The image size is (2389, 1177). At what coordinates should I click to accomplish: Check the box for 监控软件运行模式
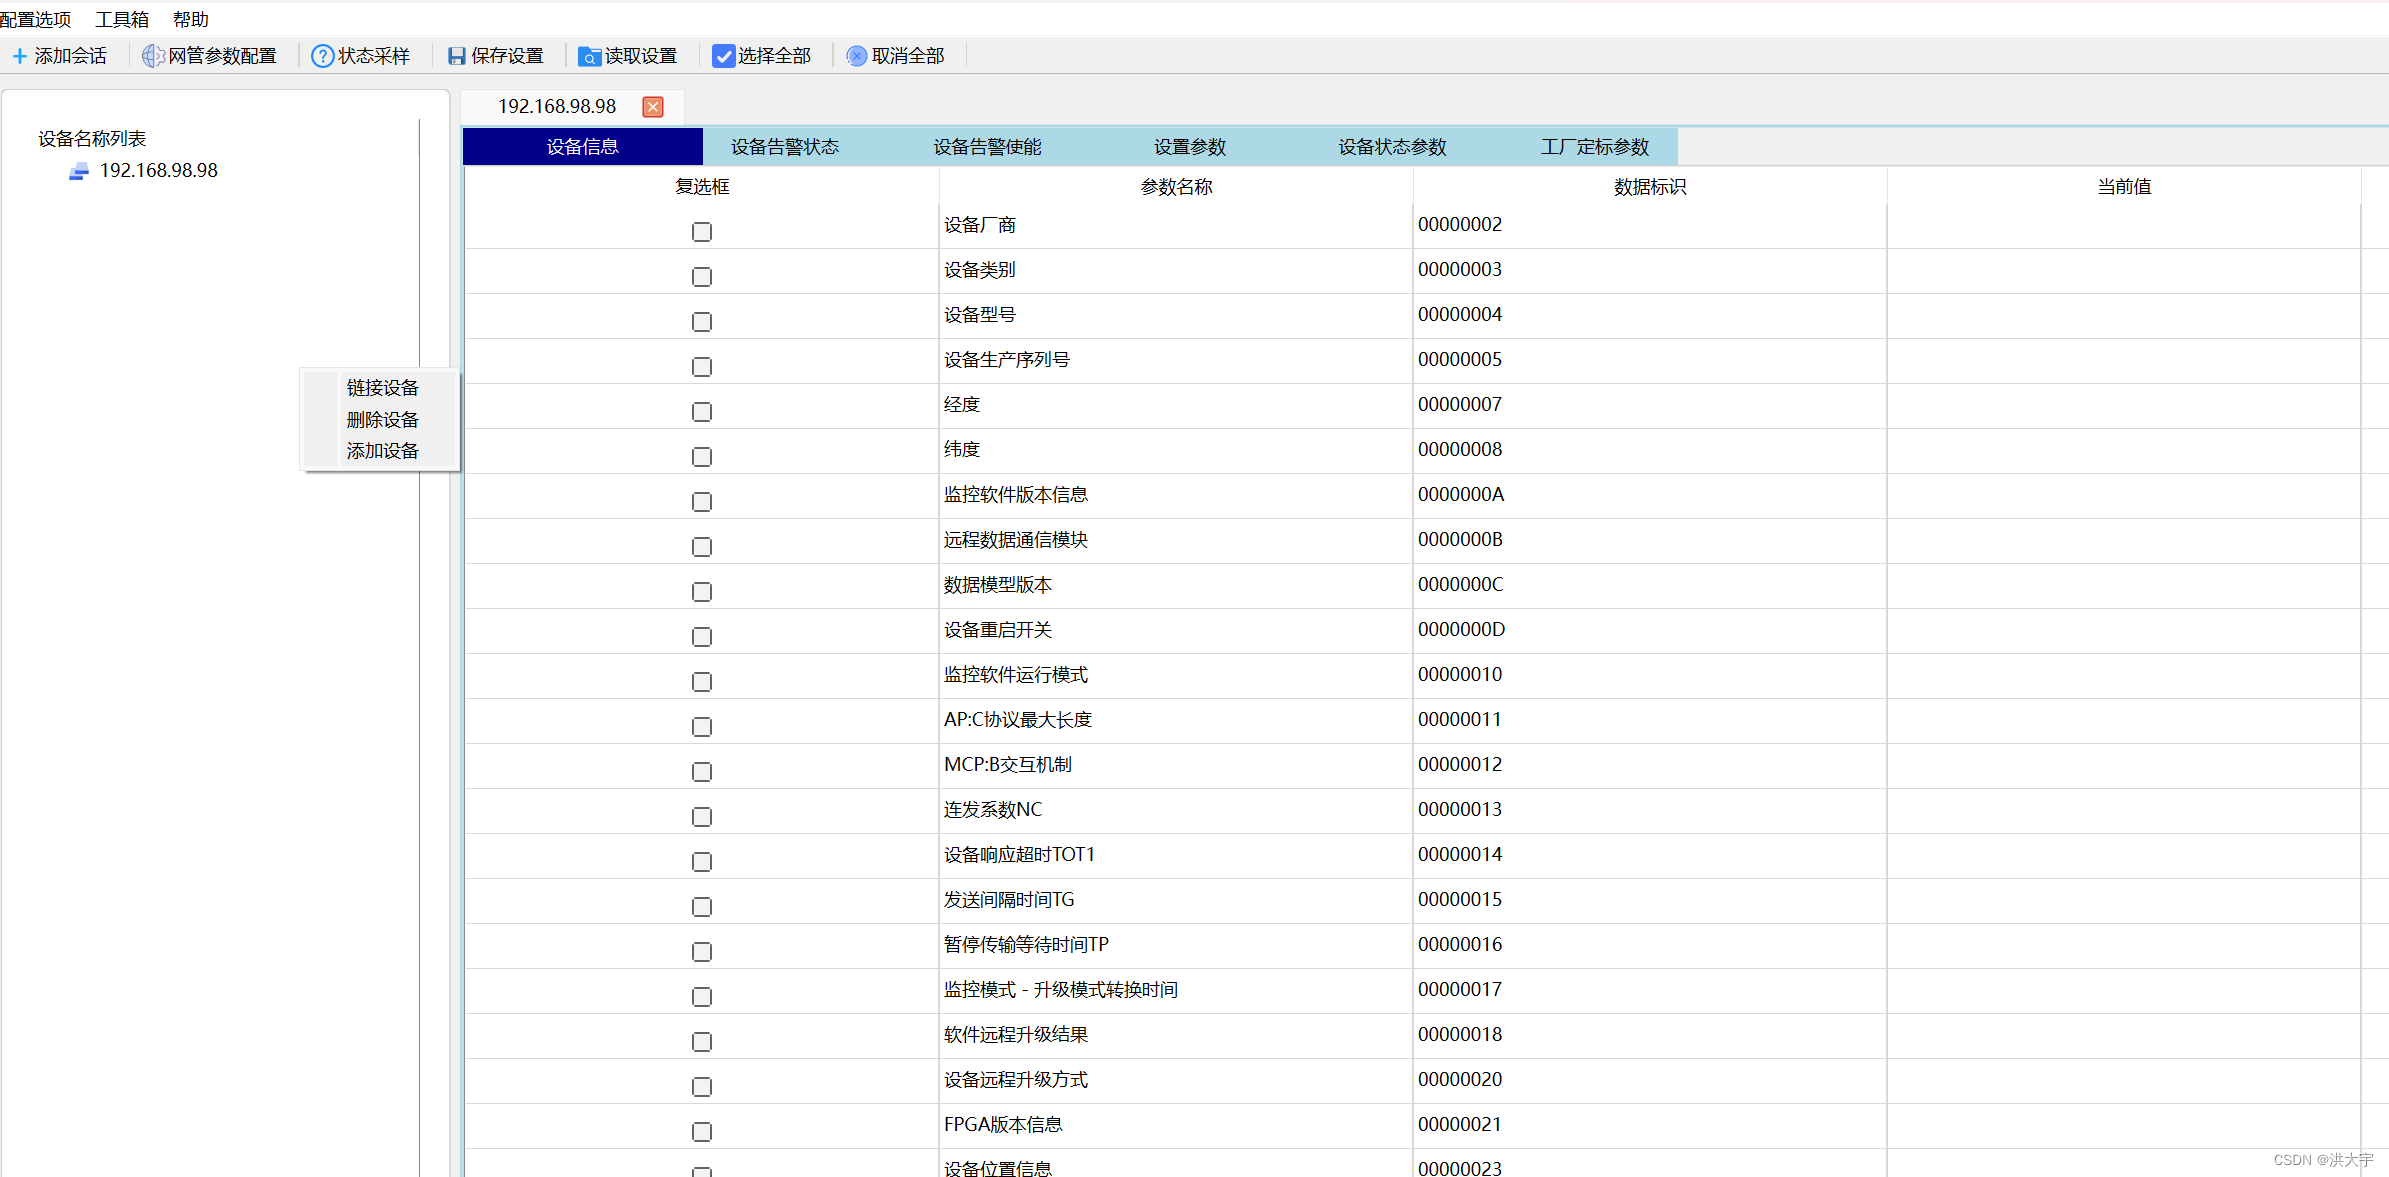click(702, 682)
